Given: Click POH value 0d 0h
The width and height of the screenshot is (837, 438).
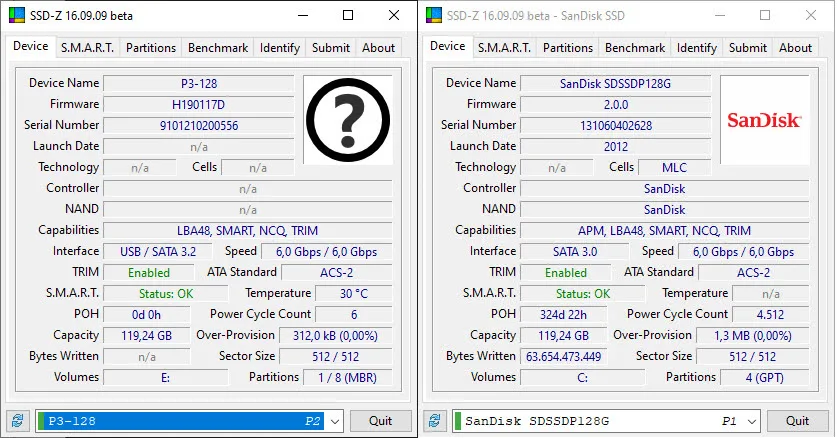Looking at the screenshot, I should tap(146, 314).
